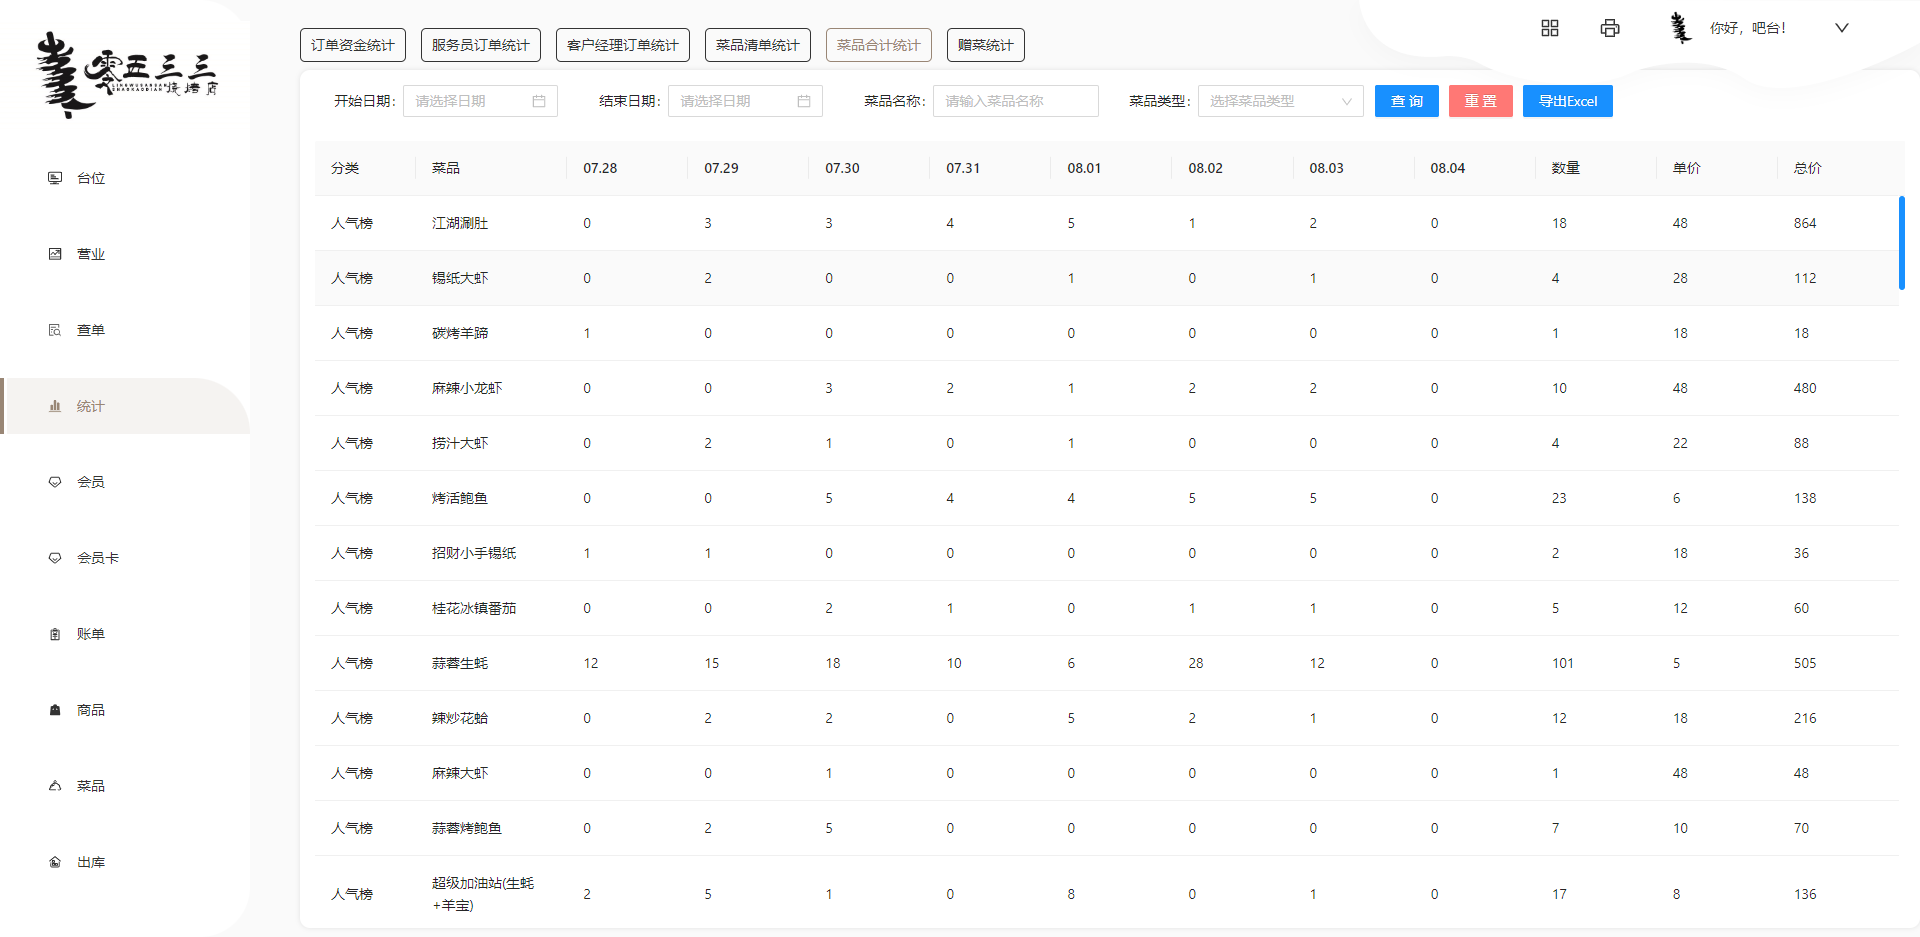
Task: Open 出库 via its sidebar icon
Action: pyautogui.click(x=55, y=862)
